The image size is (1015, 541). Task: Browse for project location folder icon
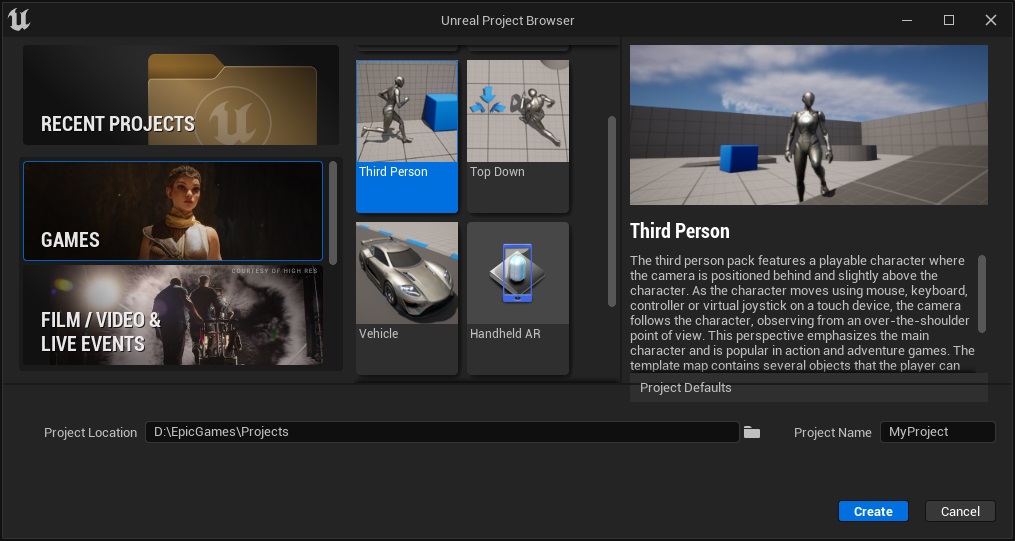coord(752,432)
